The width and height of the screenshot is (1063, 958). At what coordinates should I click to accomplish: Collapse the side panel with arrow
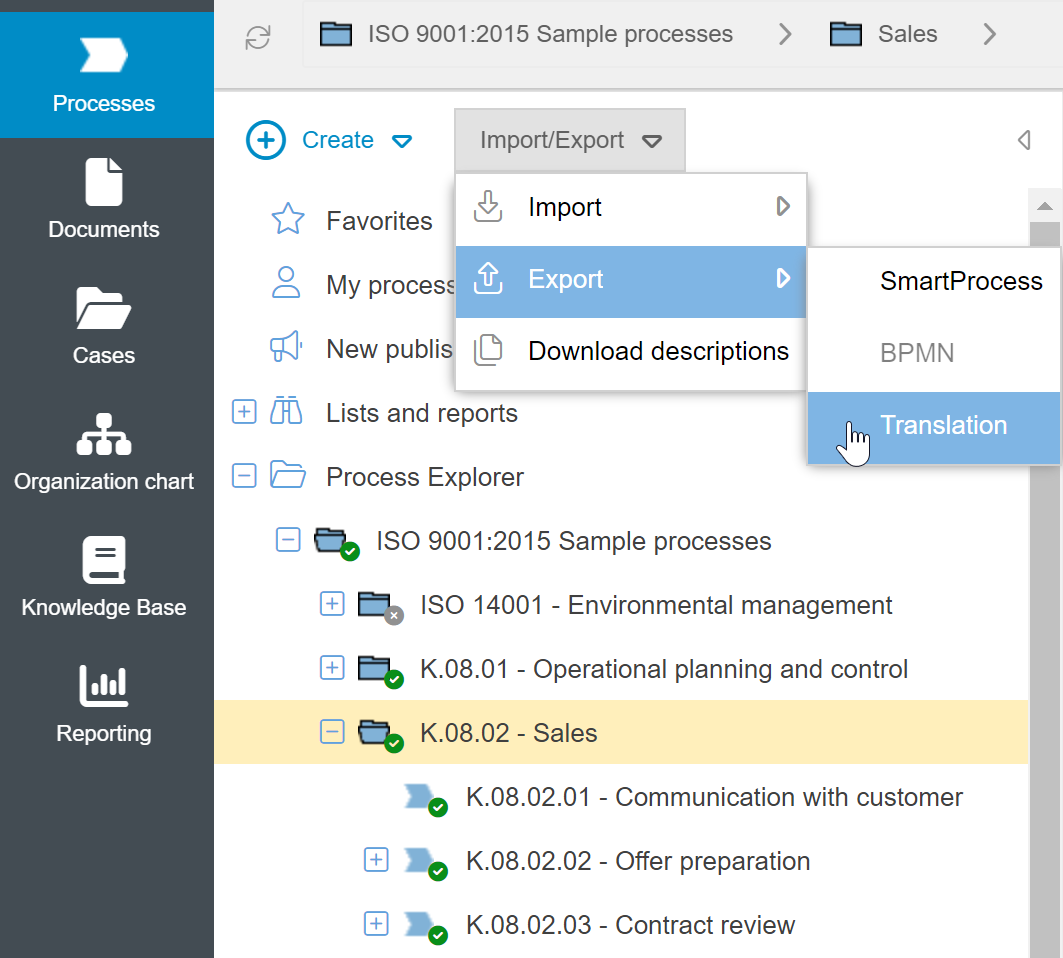pyautogui.click(x=1023, y=140)
